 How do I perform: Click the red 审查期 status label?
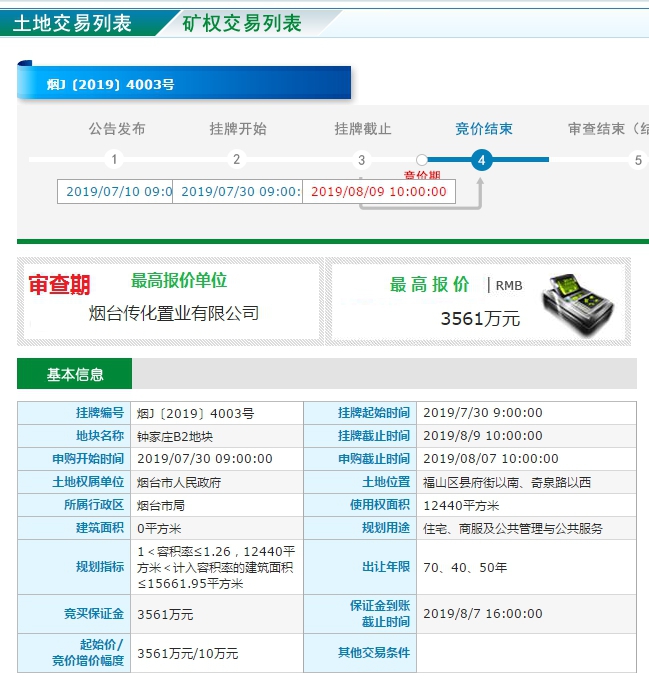click(x=59, y=285)
